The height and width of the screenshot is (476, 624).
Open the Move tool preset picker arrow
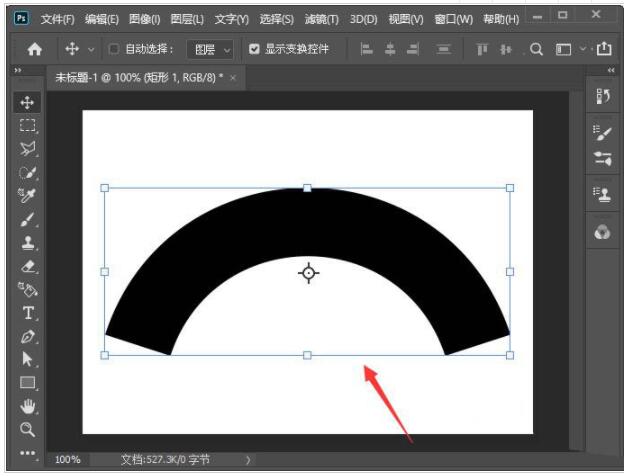91,50
